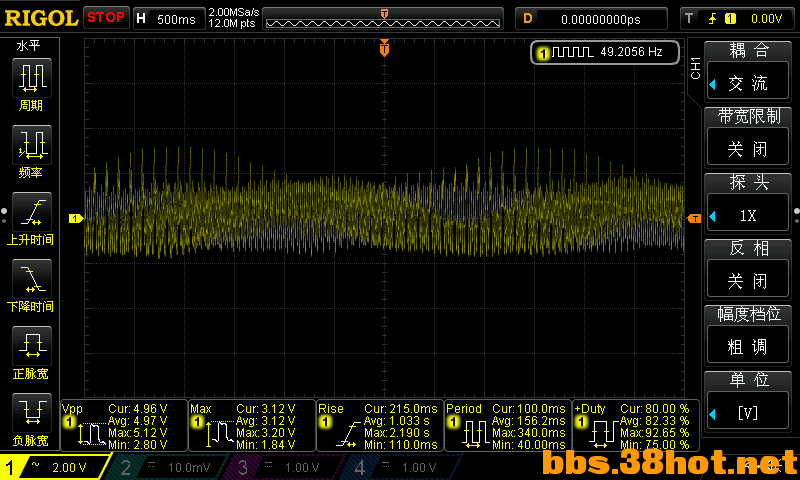
Task: Click the sample rate 2.00MSa/s readout
Action: point(233,12)
